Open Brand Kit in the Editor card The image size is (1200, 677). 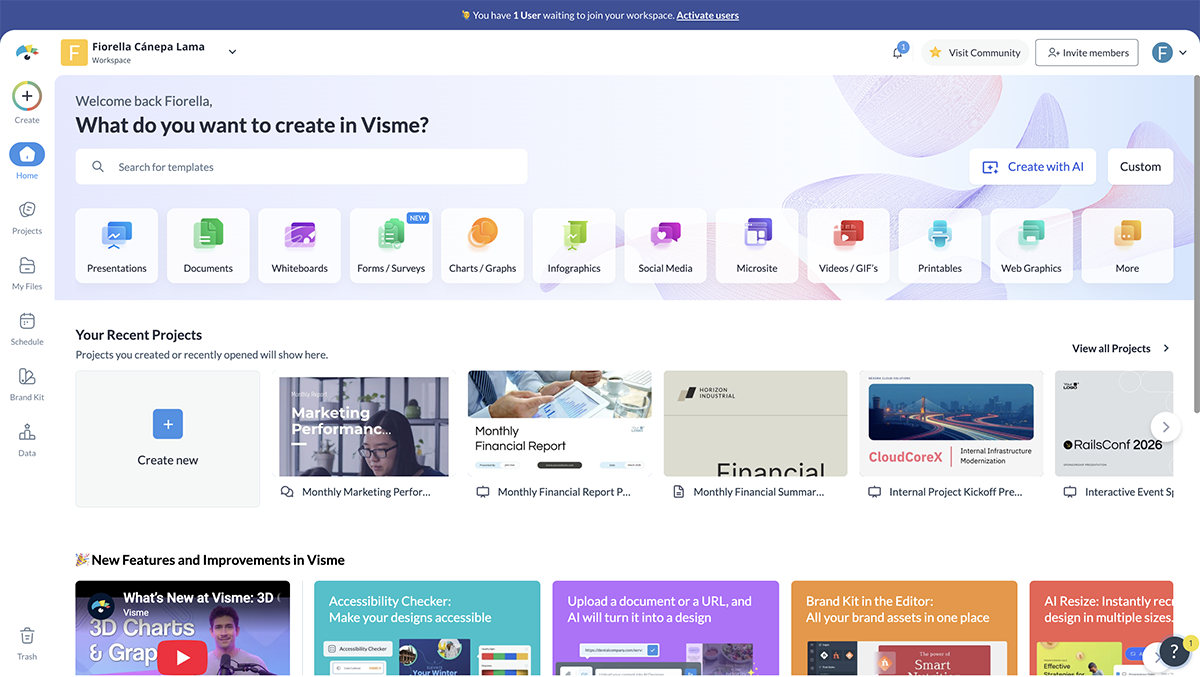(904, 628)
